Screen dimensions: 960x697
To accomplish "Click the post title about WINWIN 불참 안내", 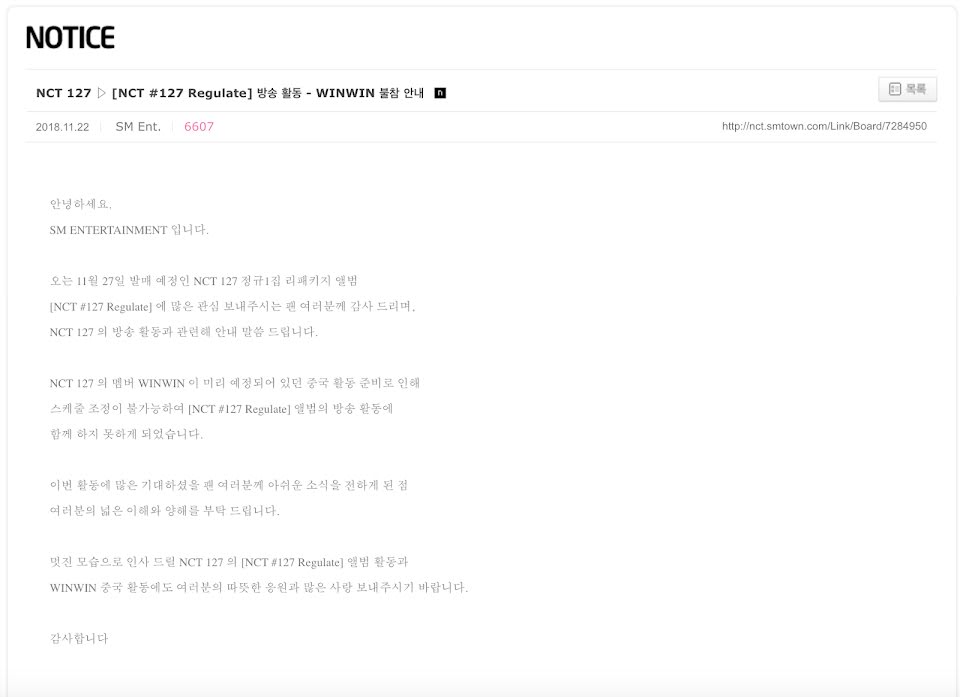I will point(268,93).
